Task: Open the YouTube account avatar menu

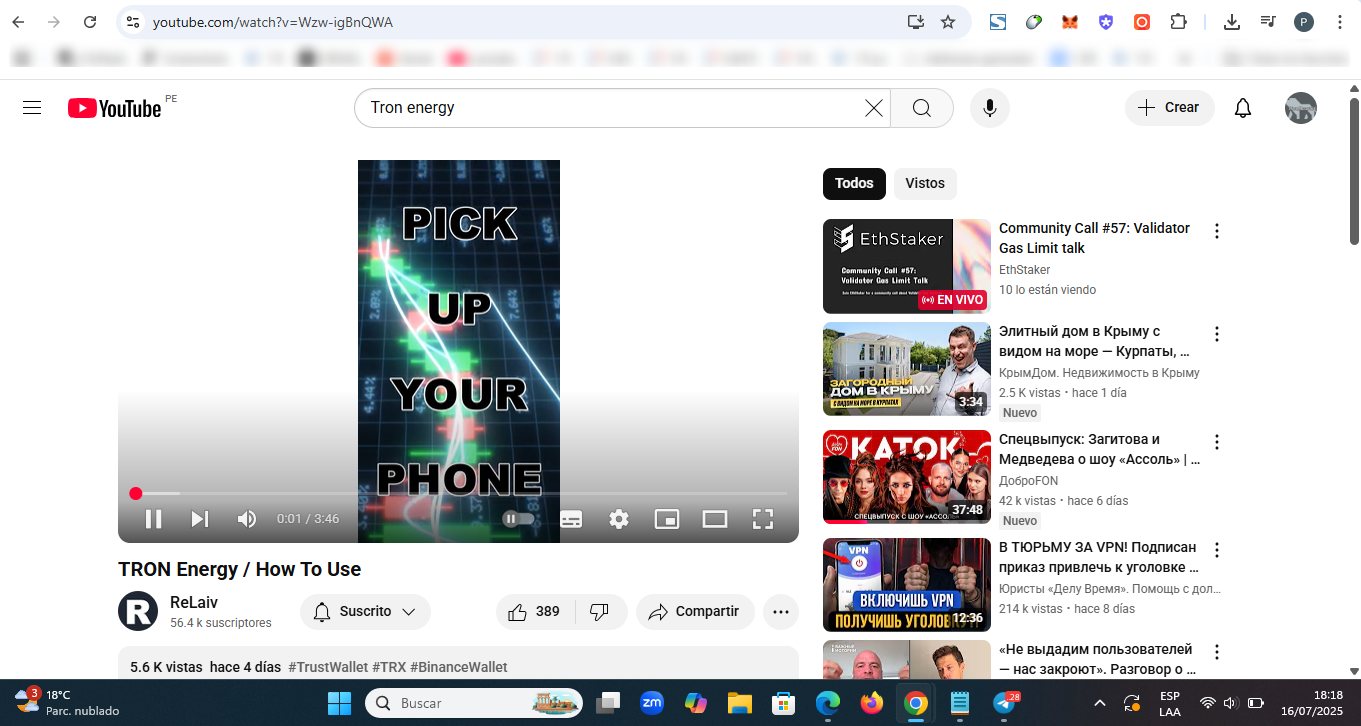Action: [x=1301, y=108]
